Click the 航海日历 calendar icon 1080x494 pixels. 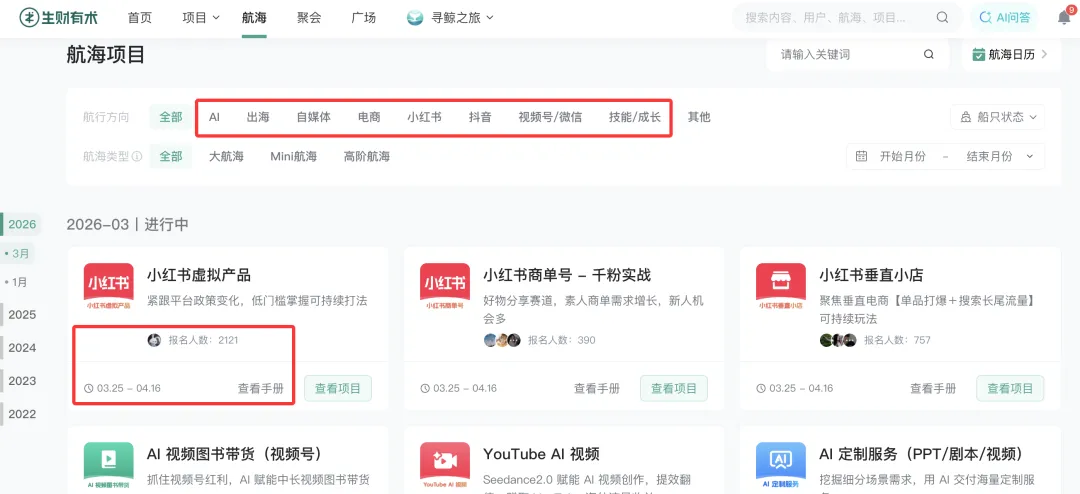(x=978, y=54)
